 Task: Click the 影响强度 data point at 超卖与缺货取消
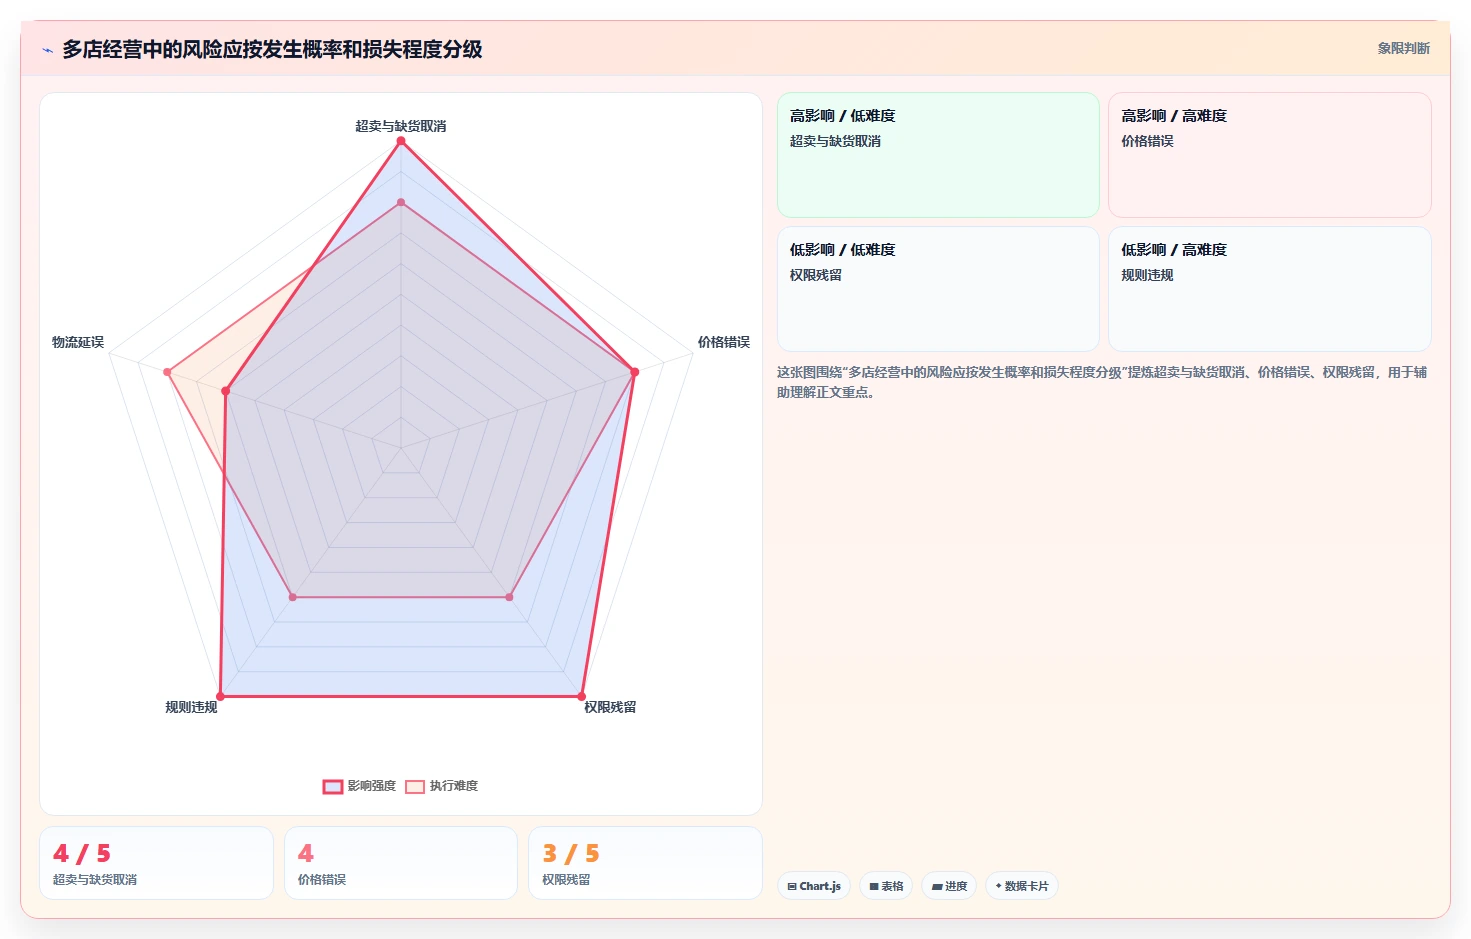tap(401, 141)
